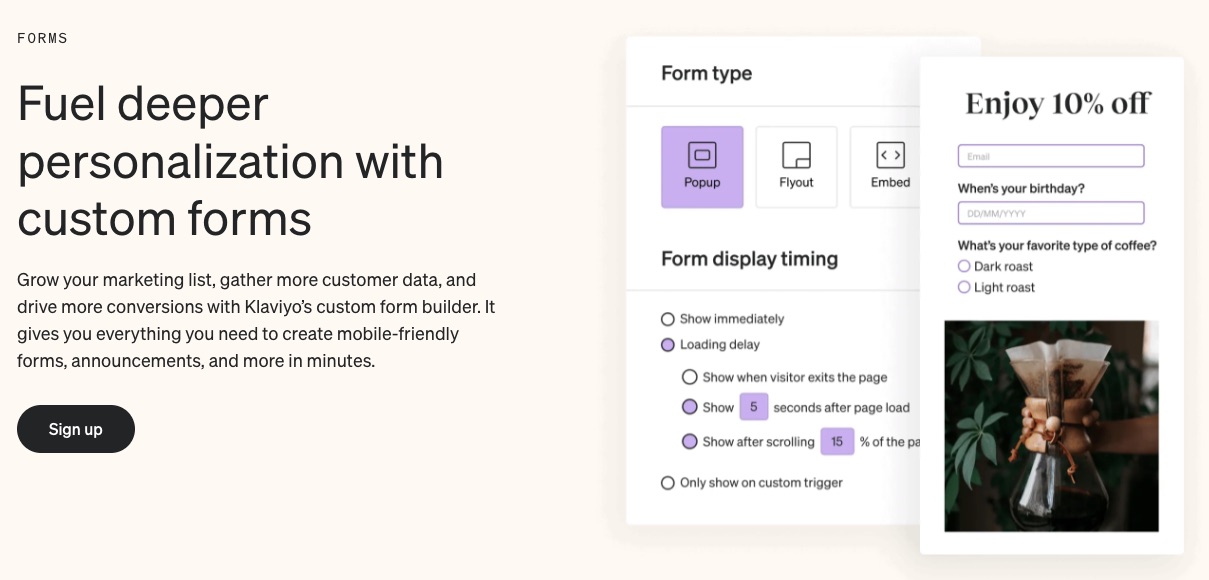Toggle Show after scrolling option
Image resolution: width=1209 pixels, height=580 pixels.
pyautogui.click(x=690, y=441)
